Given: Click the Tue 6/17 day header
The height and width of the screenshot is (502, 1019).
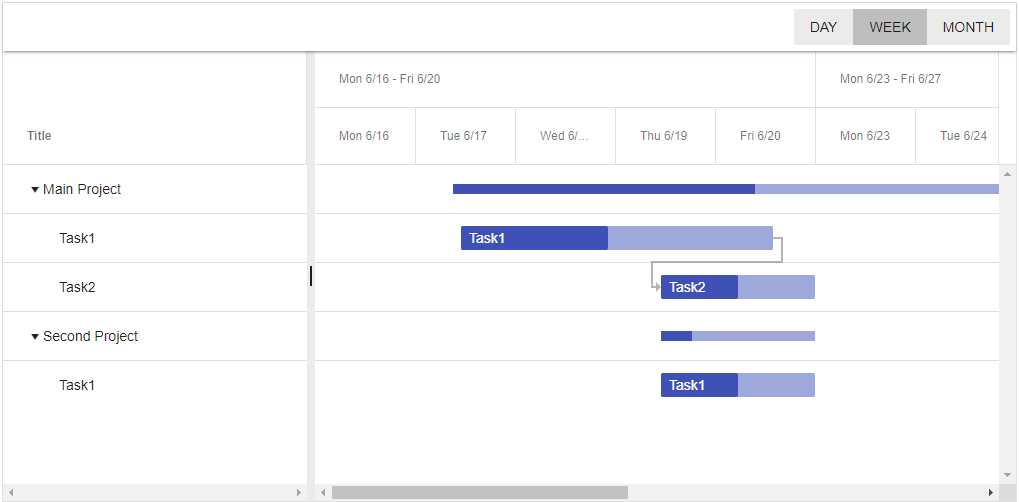Looking at the screenshot, I should tap(465, 136).
